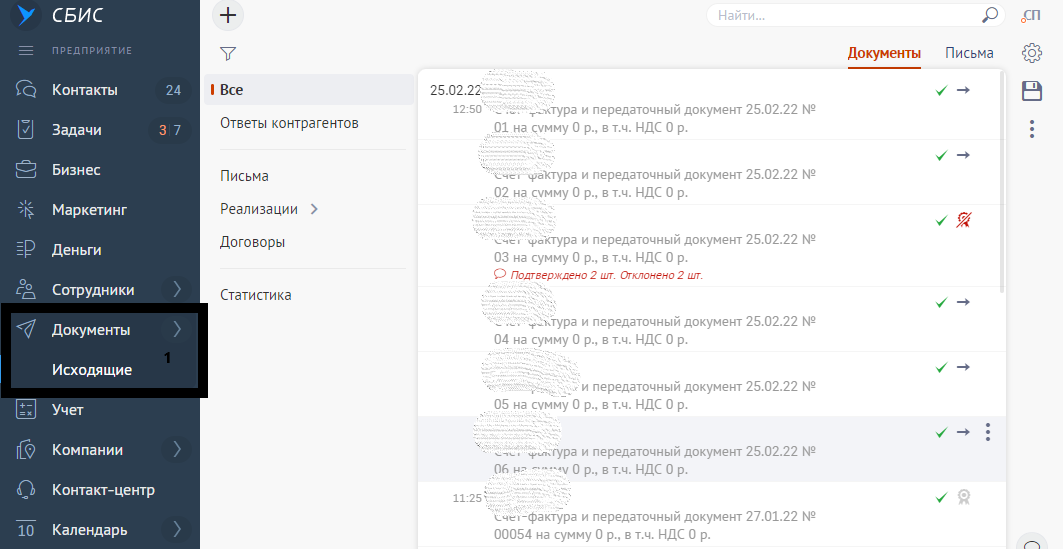The width and height of the screenshot is (1063, 549).
Task: Open the settings gear icon
Action: 1032,53
